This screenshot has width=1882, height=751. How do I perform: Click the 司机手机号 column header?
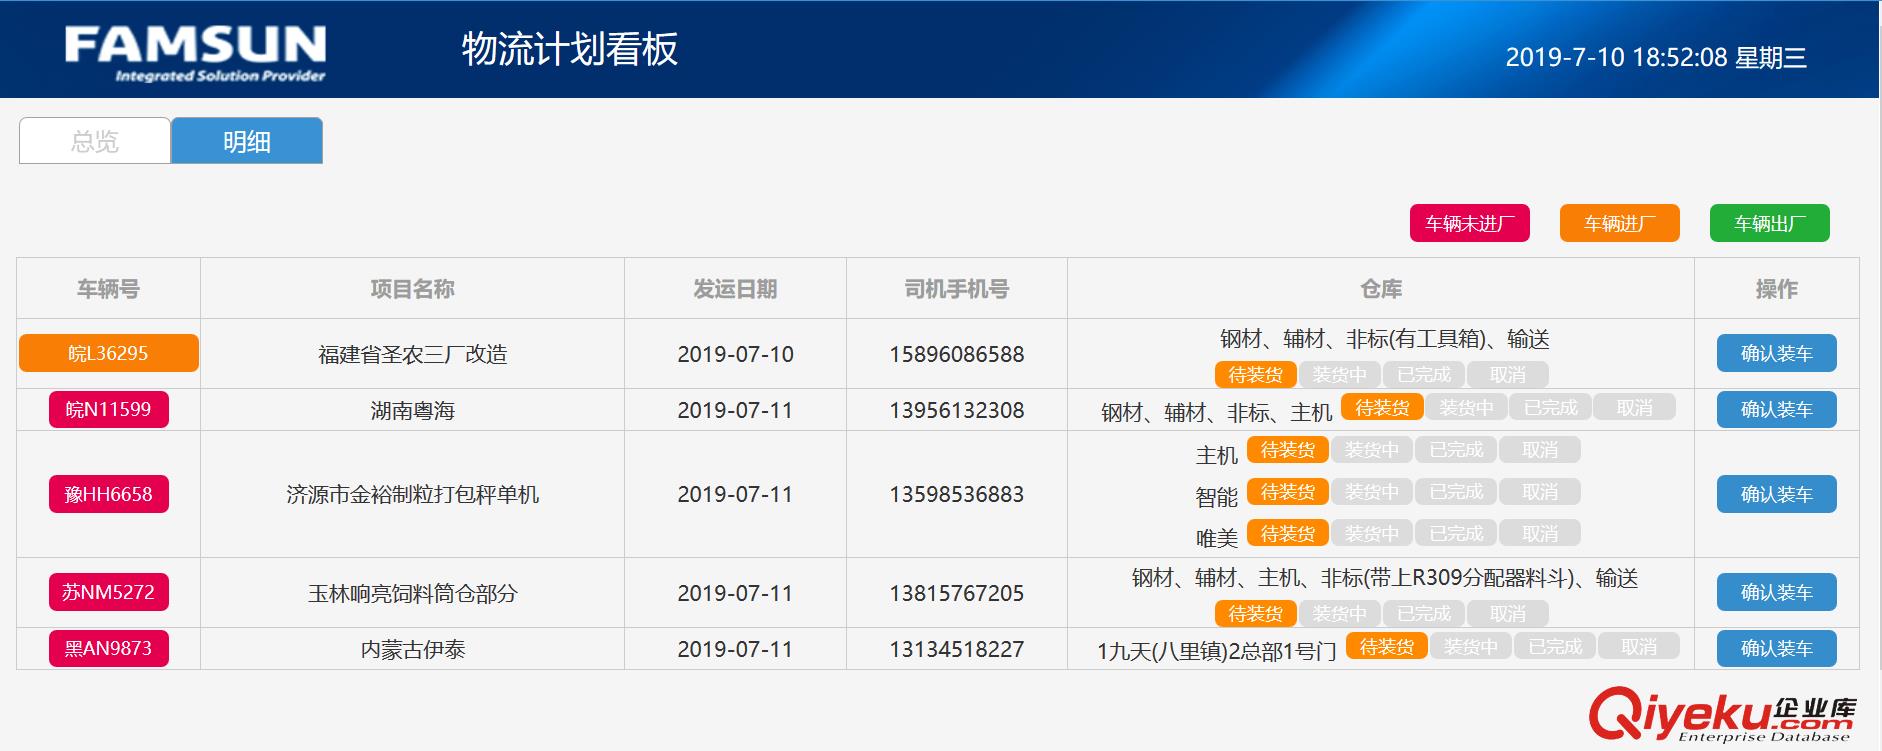956,289
